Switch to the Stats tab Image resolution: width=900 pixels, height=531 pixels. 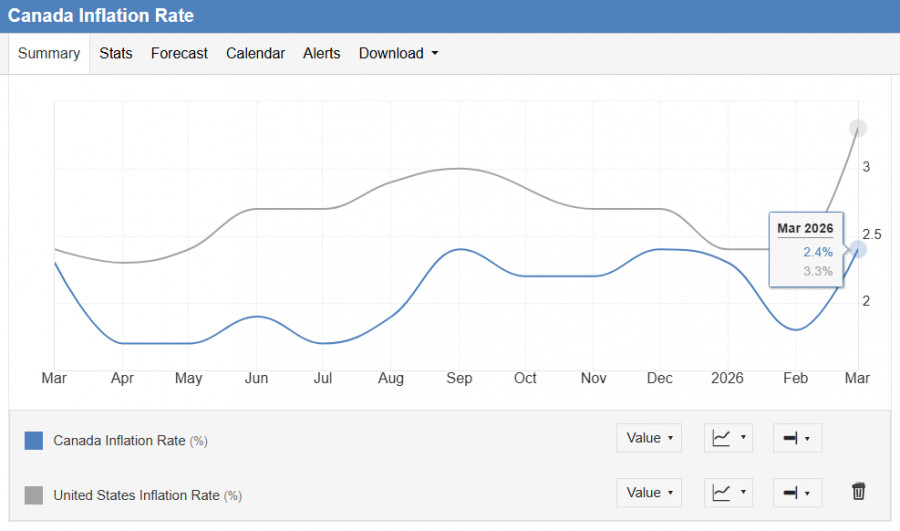point(116,54)
